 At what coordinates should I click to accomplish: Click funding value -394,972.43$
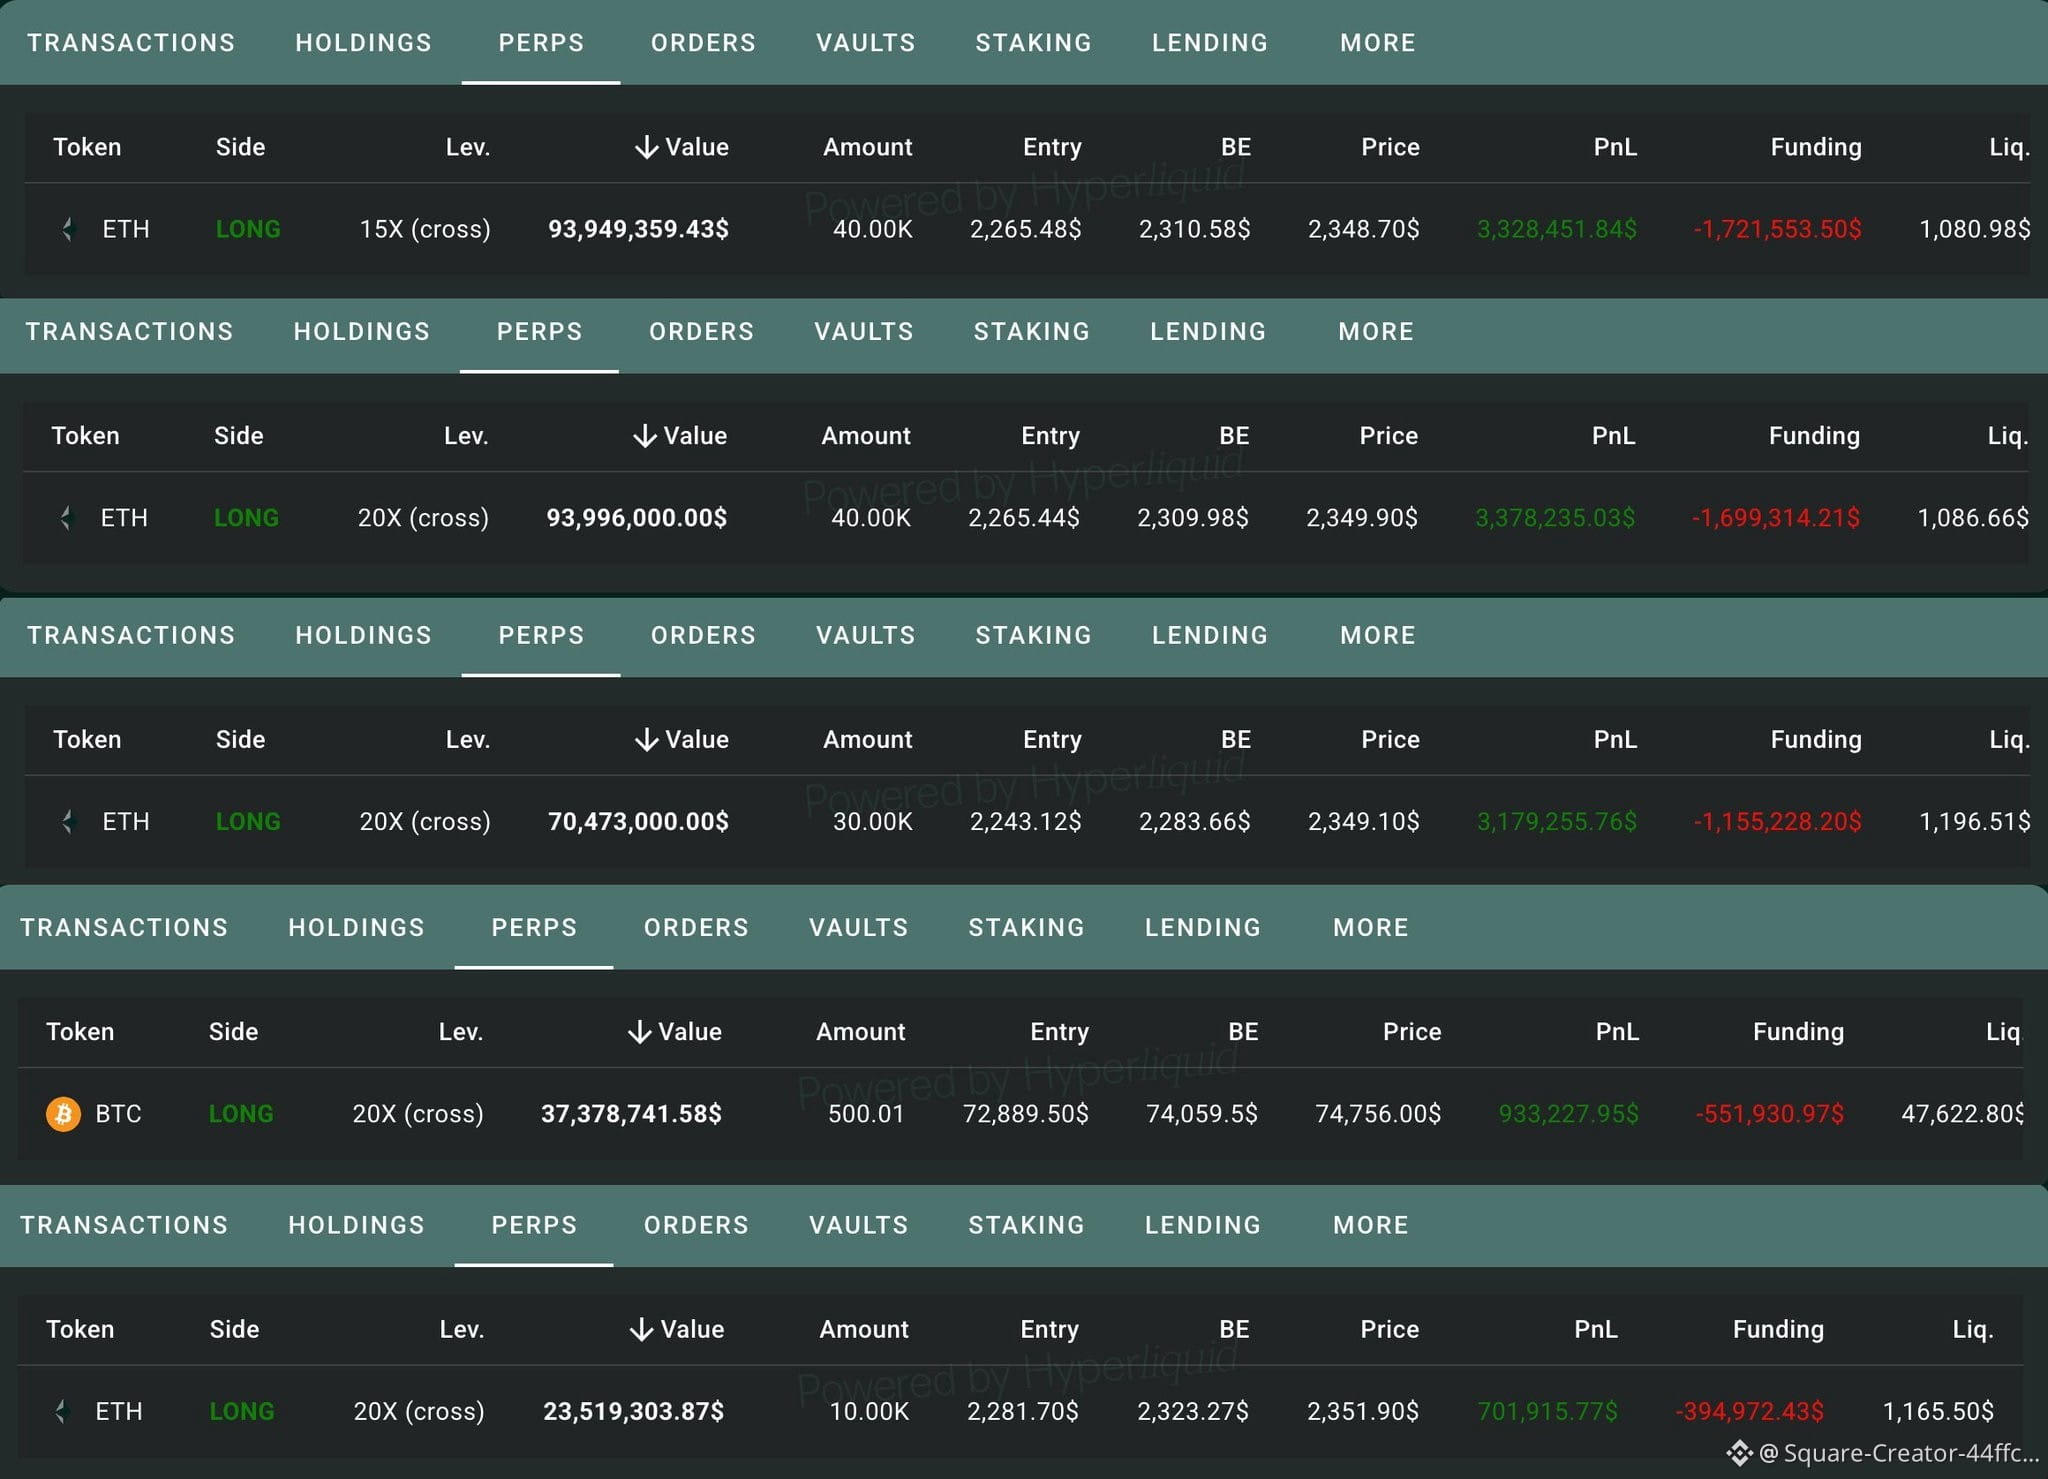(1749, 1411)
